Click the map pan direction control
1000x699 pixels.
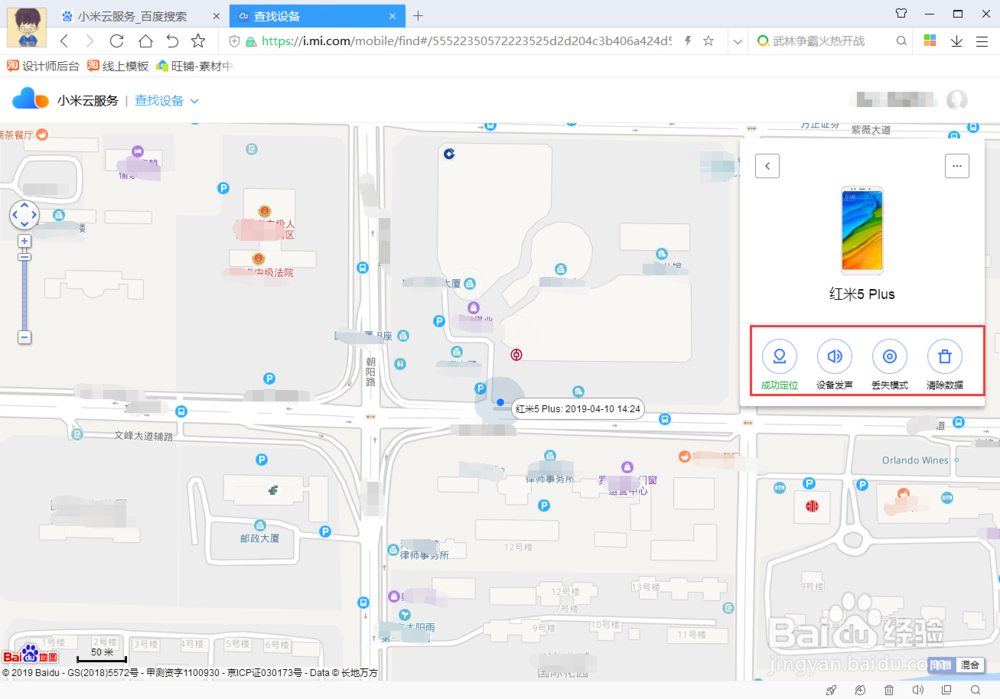click(x=24, y=215)
